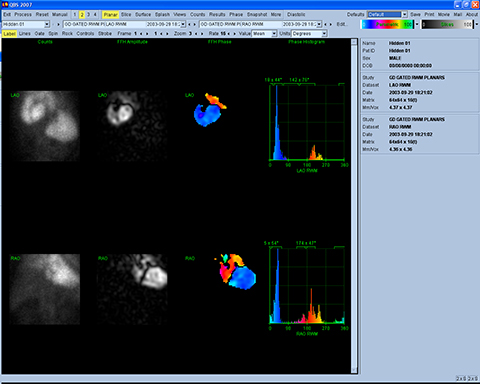Image resolution: width=480 pixels, height=384 pixels.
Task: Click the Save button
Action: [415, 15]
